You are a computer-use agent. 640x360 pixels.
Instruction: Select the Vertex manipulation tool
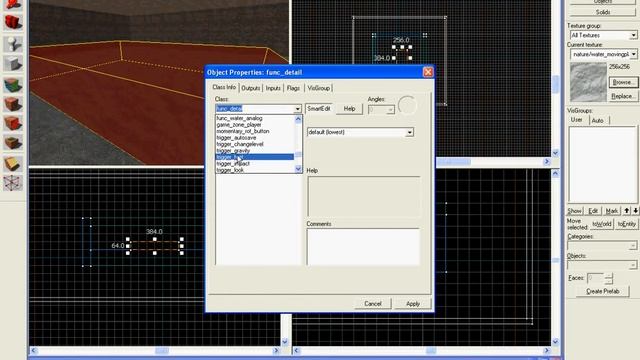[x=13, y=183]
